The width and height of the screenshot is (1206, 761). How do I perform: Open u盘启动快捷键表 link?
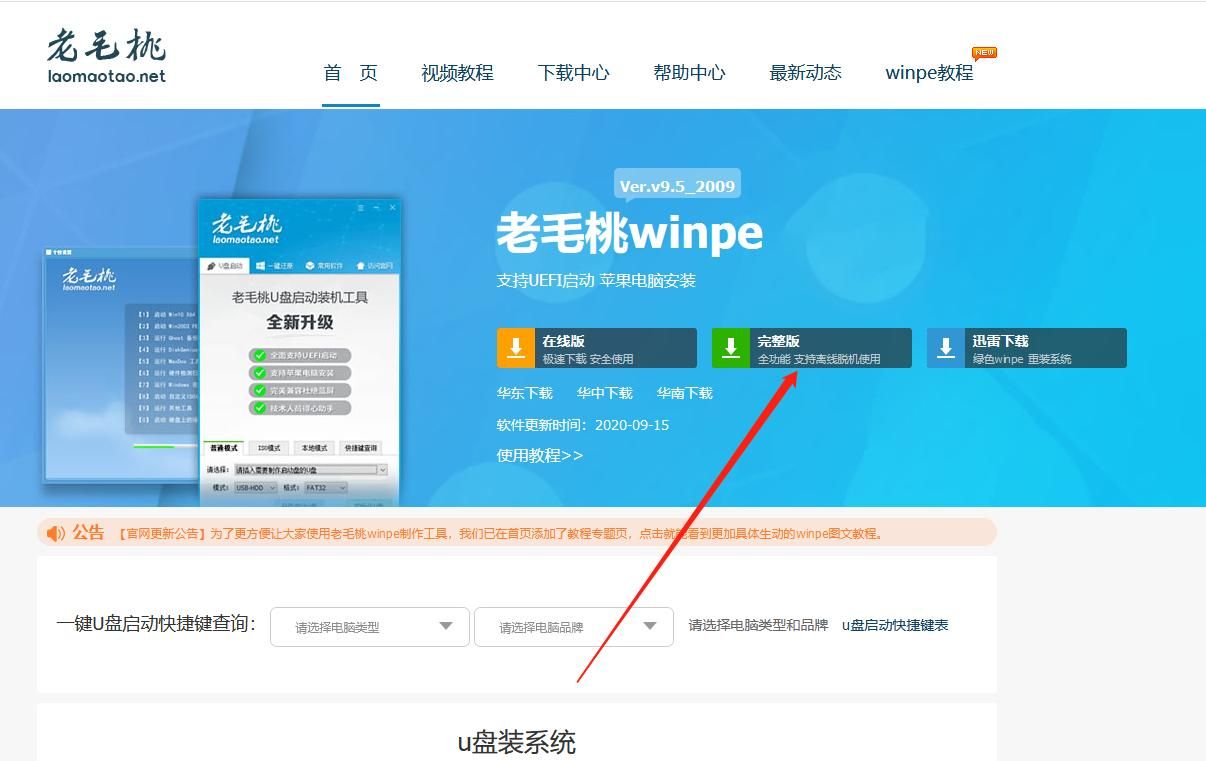pos(895,625)
